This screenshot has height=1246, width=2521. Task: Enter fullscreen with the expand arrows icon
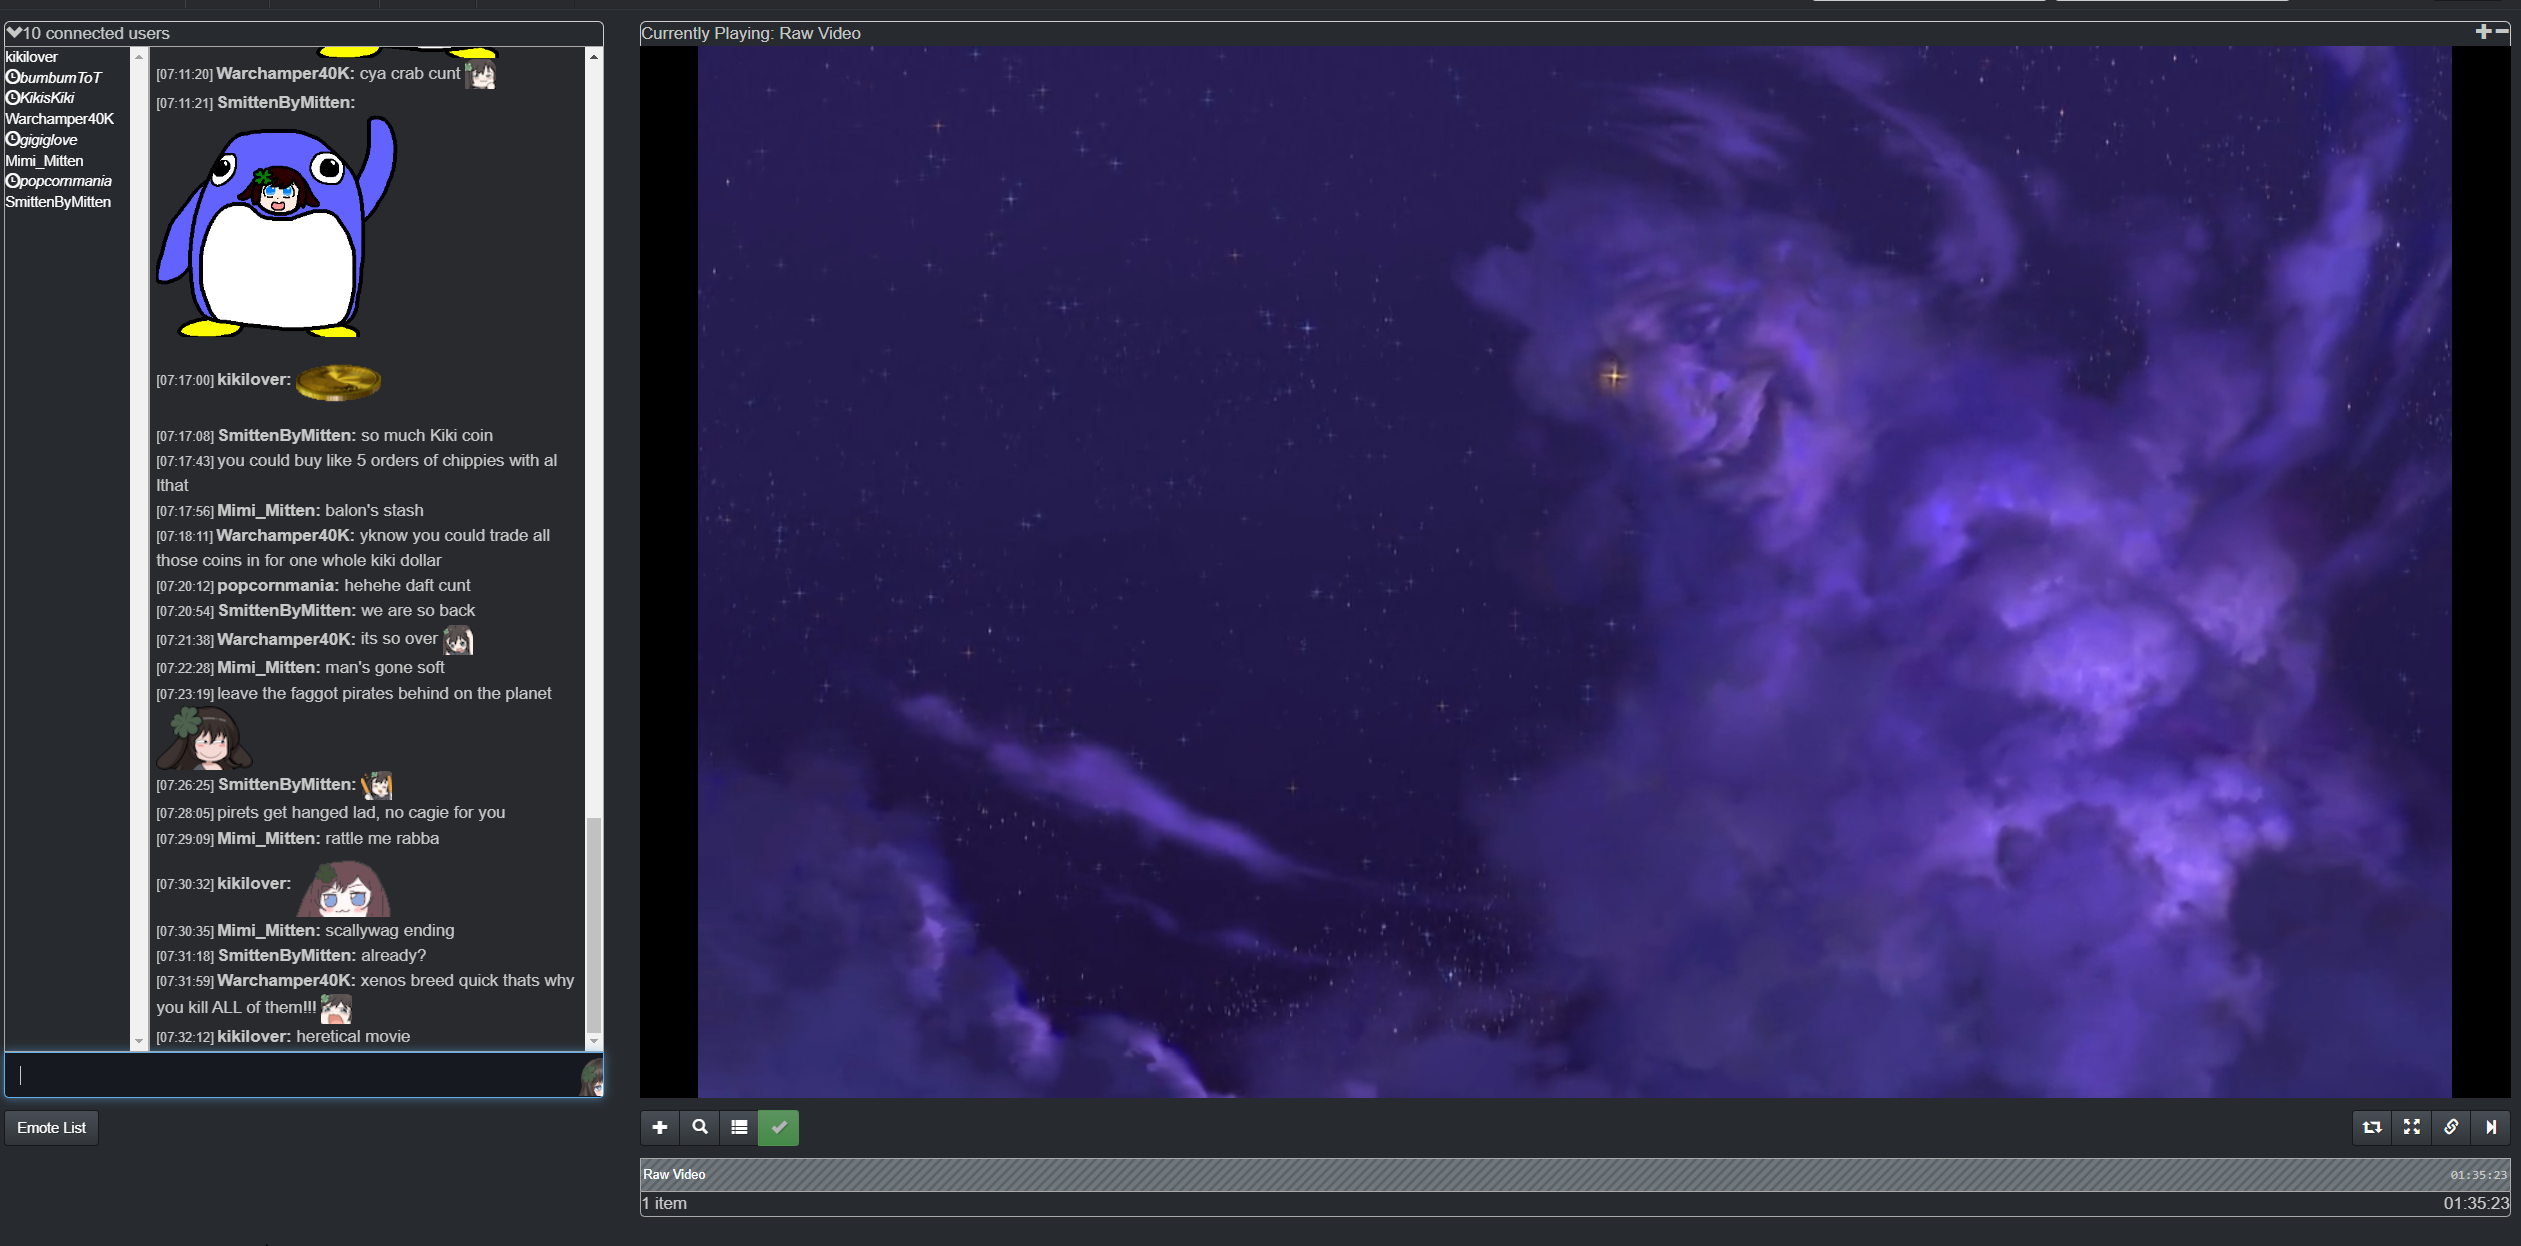(x=2411, y=1127)
